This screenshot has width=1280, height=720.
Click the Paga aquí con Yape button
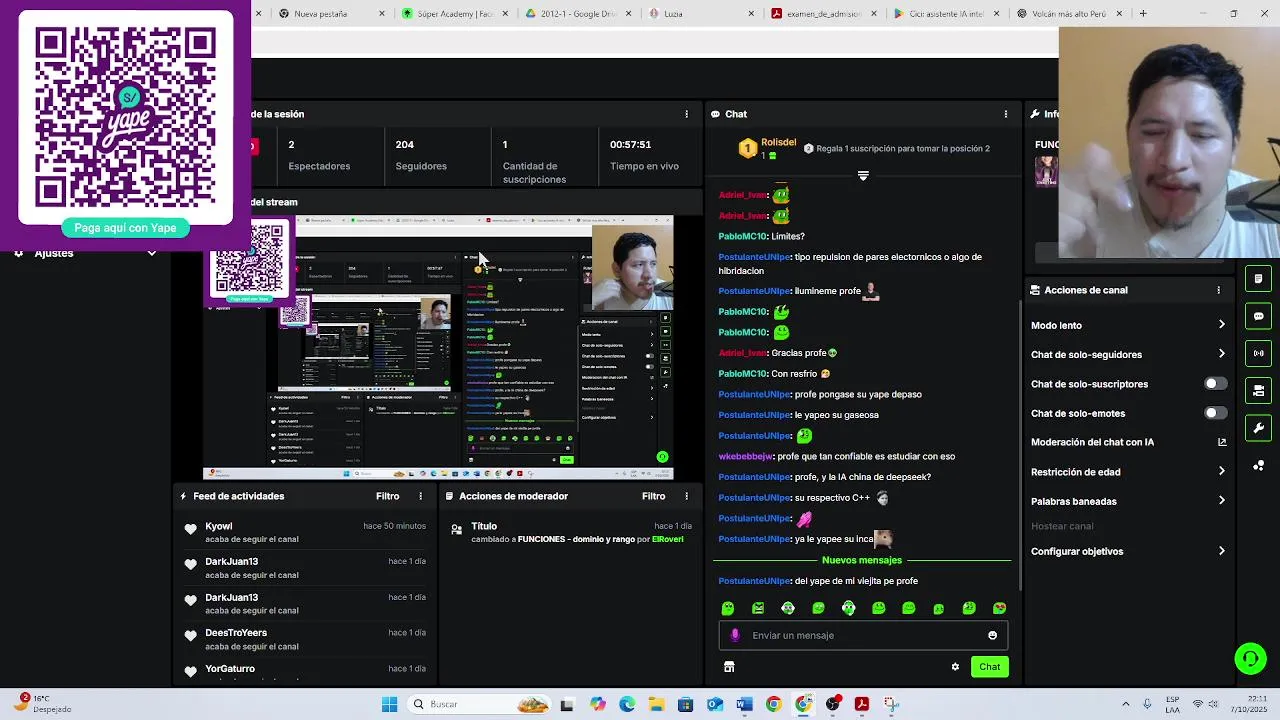(x=125, y=228)
